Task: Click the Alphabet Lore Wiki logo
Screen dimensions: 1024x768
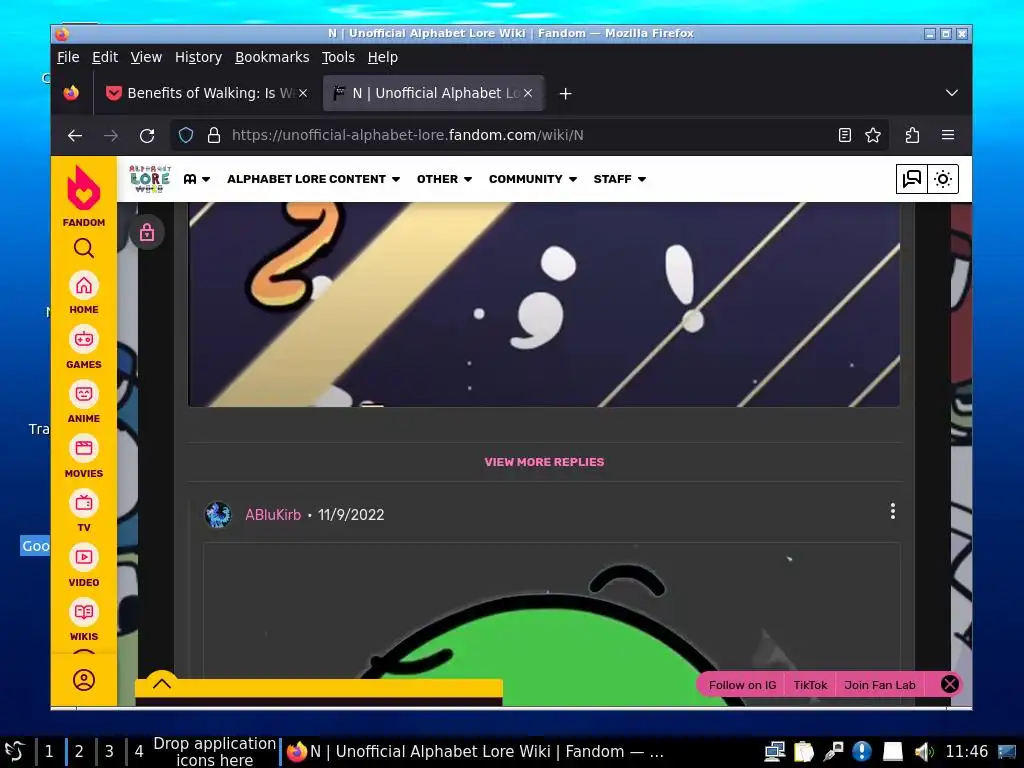Action: pos(150,179)
